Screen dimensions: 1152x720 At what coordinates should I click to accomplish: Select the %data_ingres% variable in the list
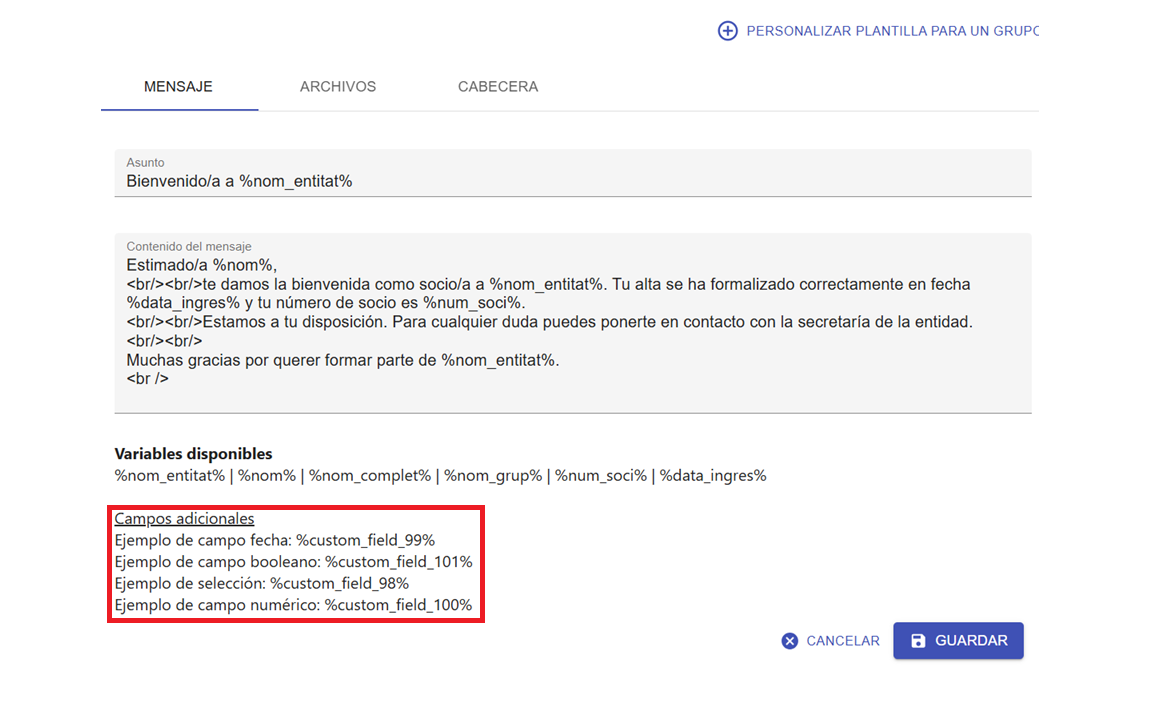point(713,476)
